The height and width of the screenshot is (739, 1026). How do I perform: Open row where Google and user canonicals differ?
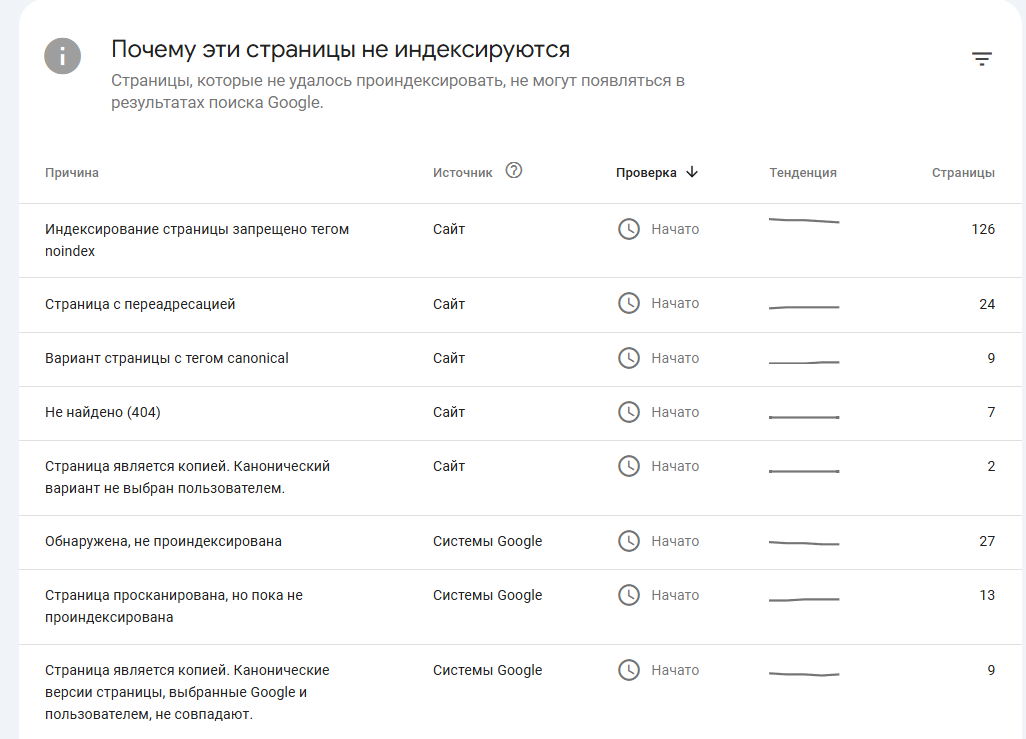pos(520,692)
